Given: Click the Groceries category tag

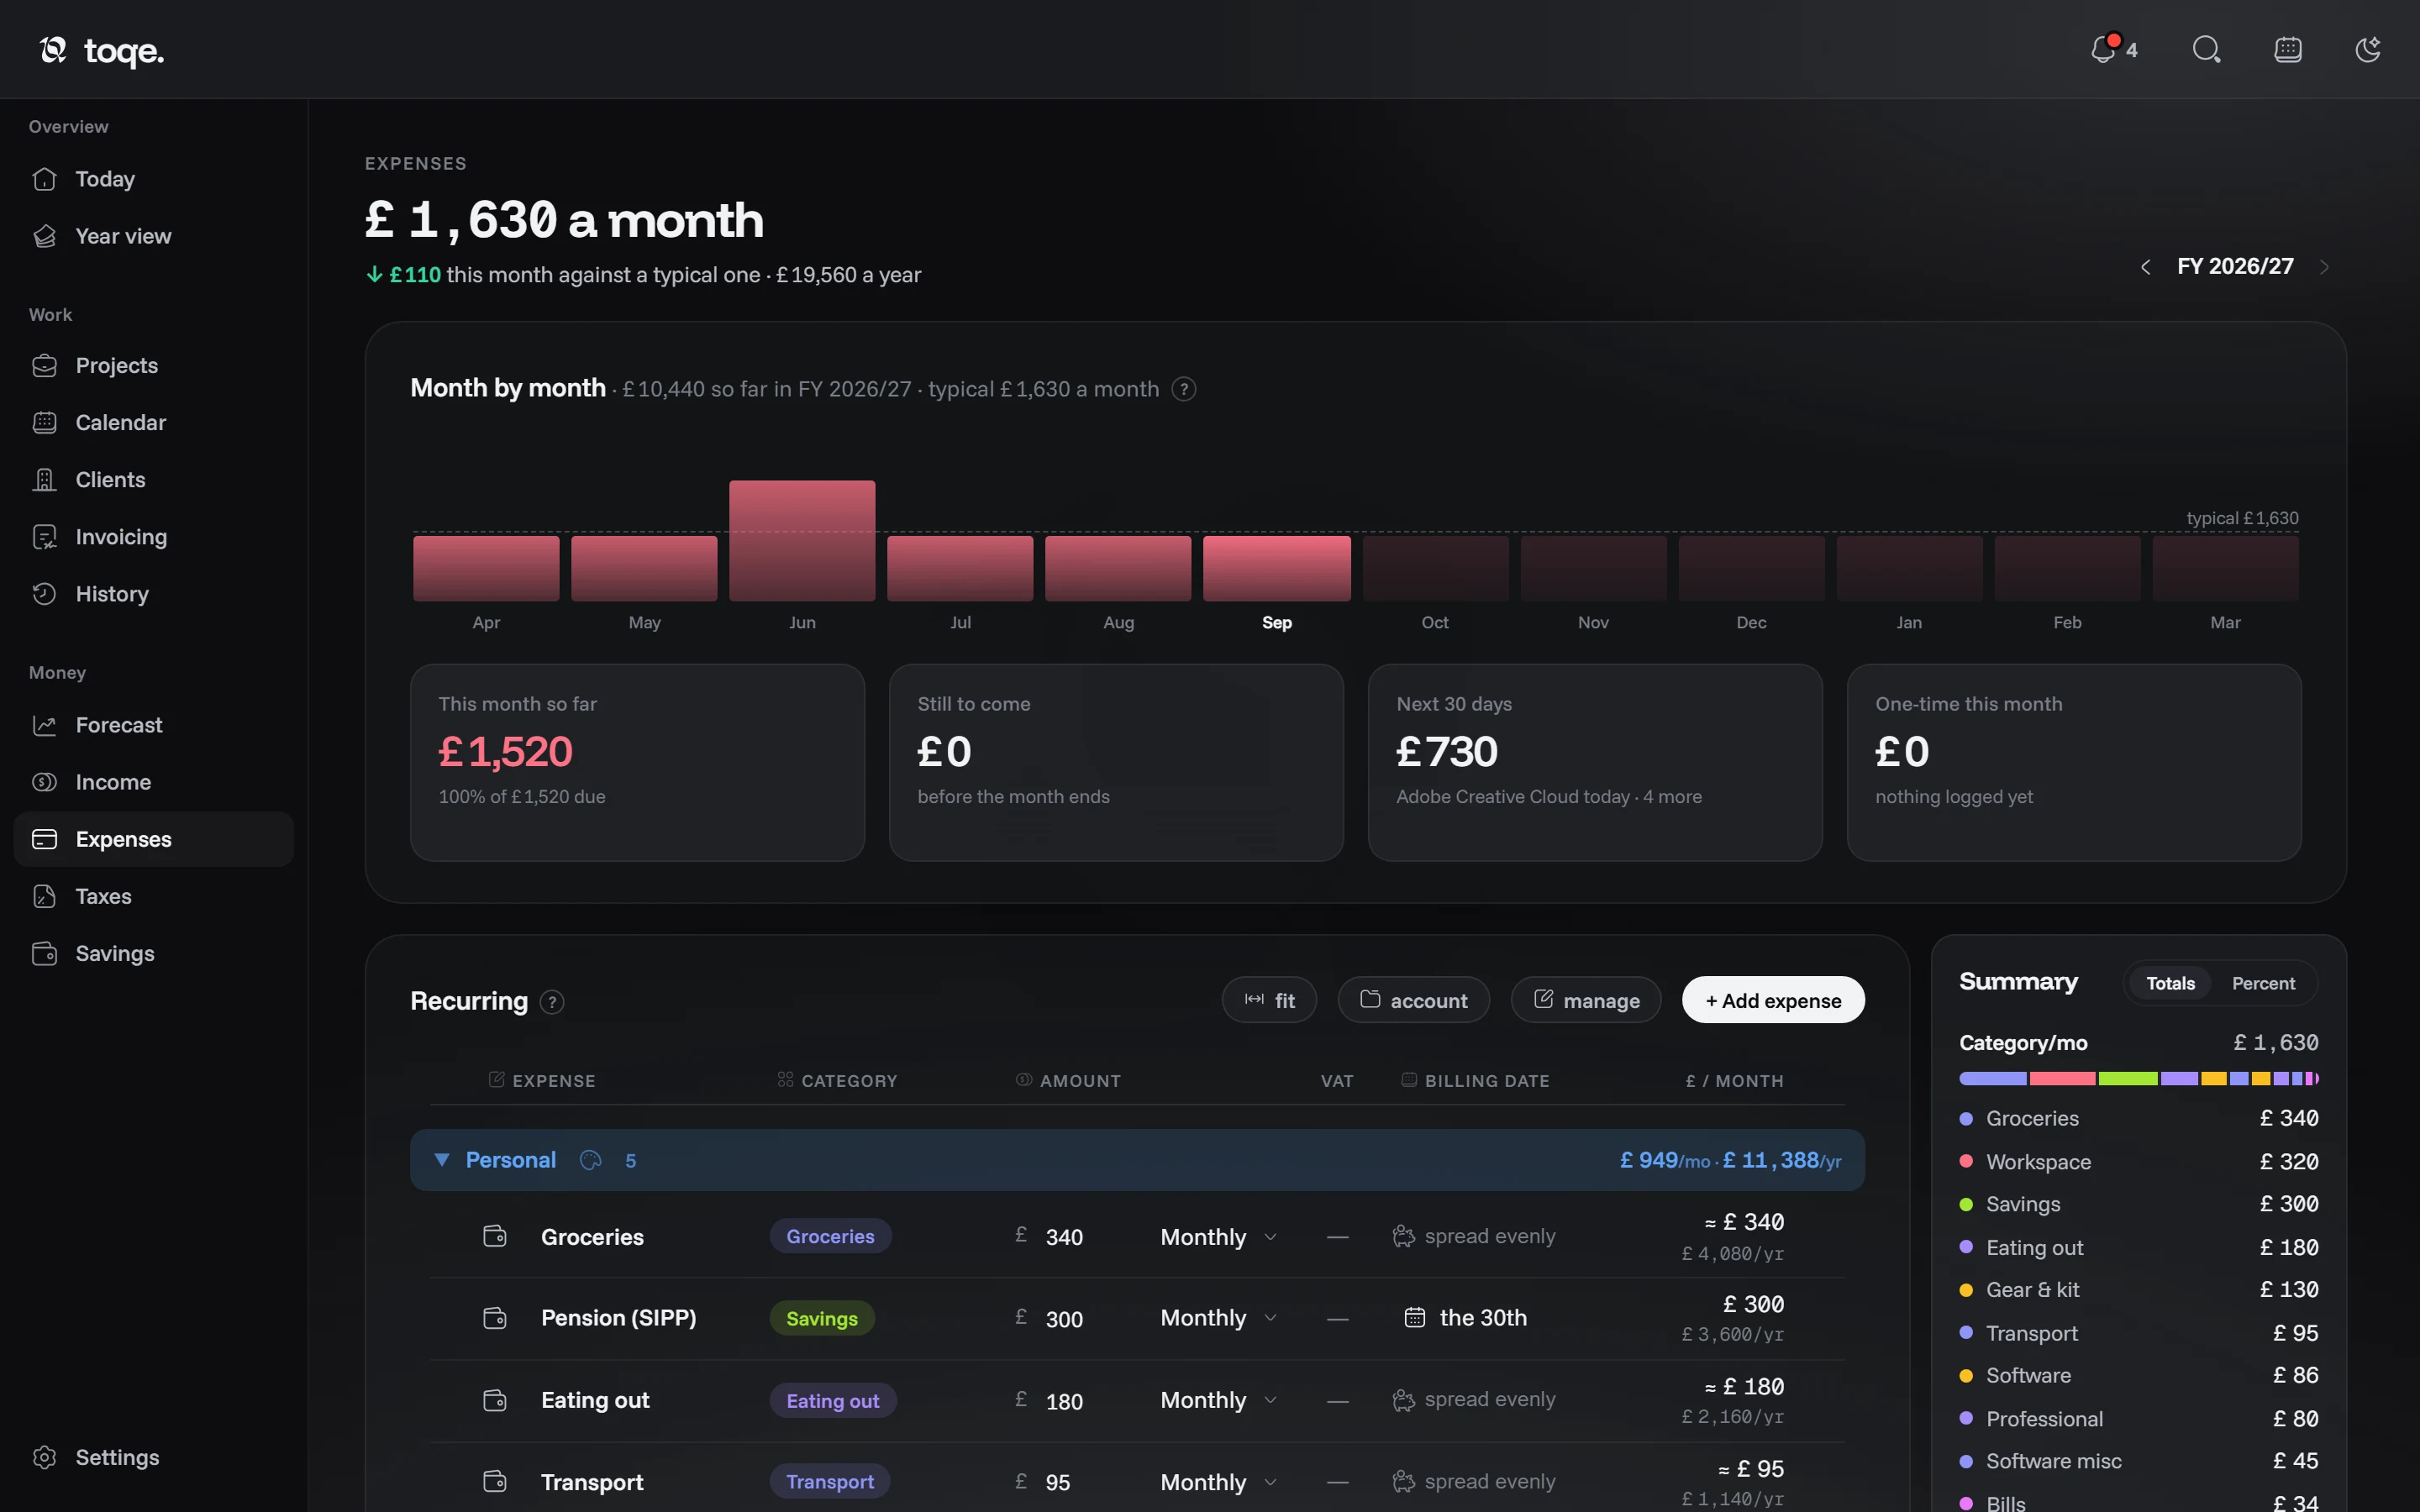Looking at the screenshot, I should (x=830, y=1237).
